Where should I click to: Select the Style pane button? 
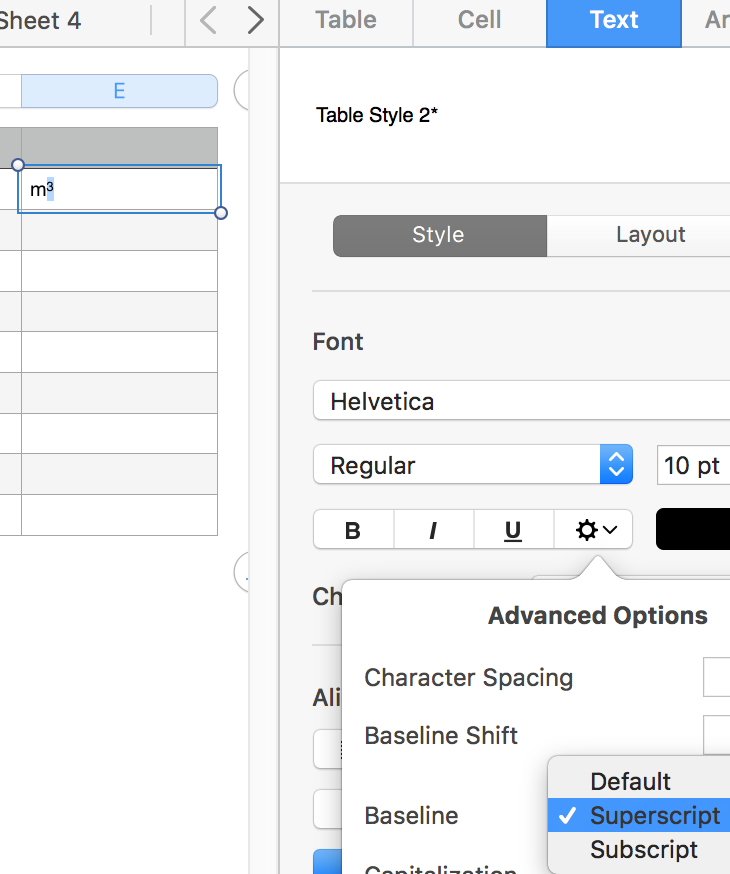click(439, 235)
